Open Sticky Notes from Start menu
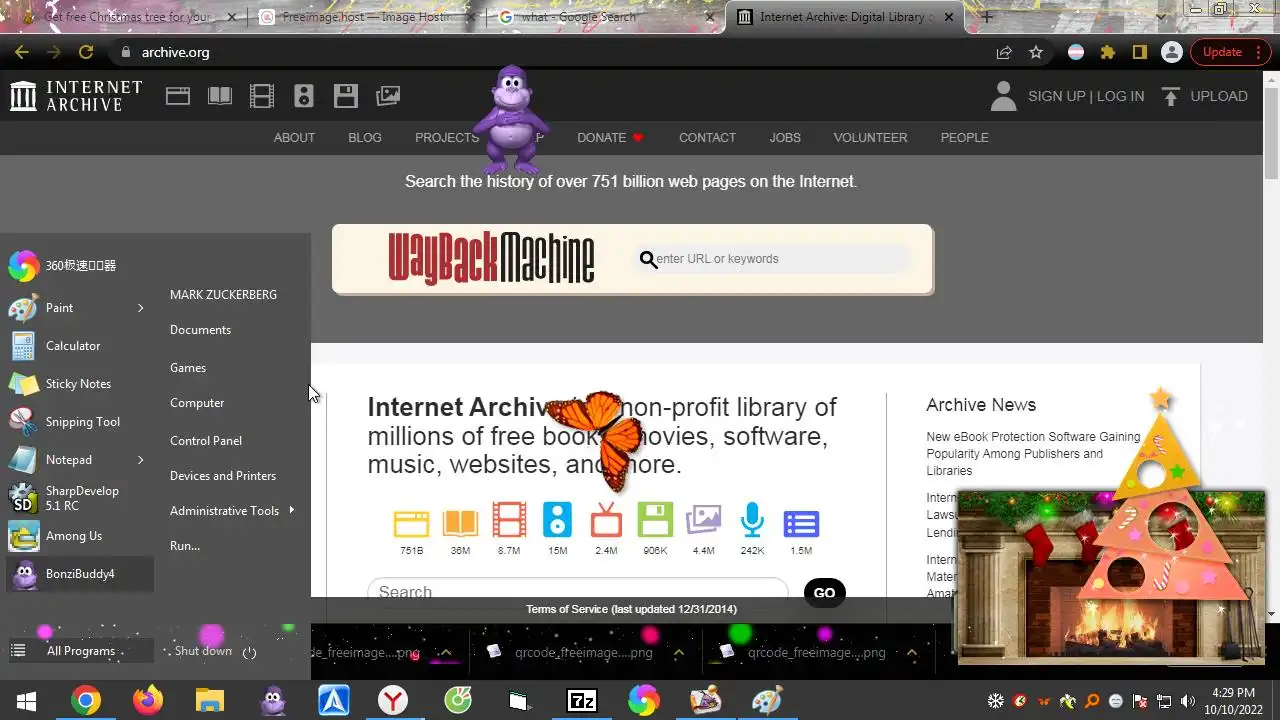Image resolution: width=1280 pixels, height=720 pixels. coord(80,384)
